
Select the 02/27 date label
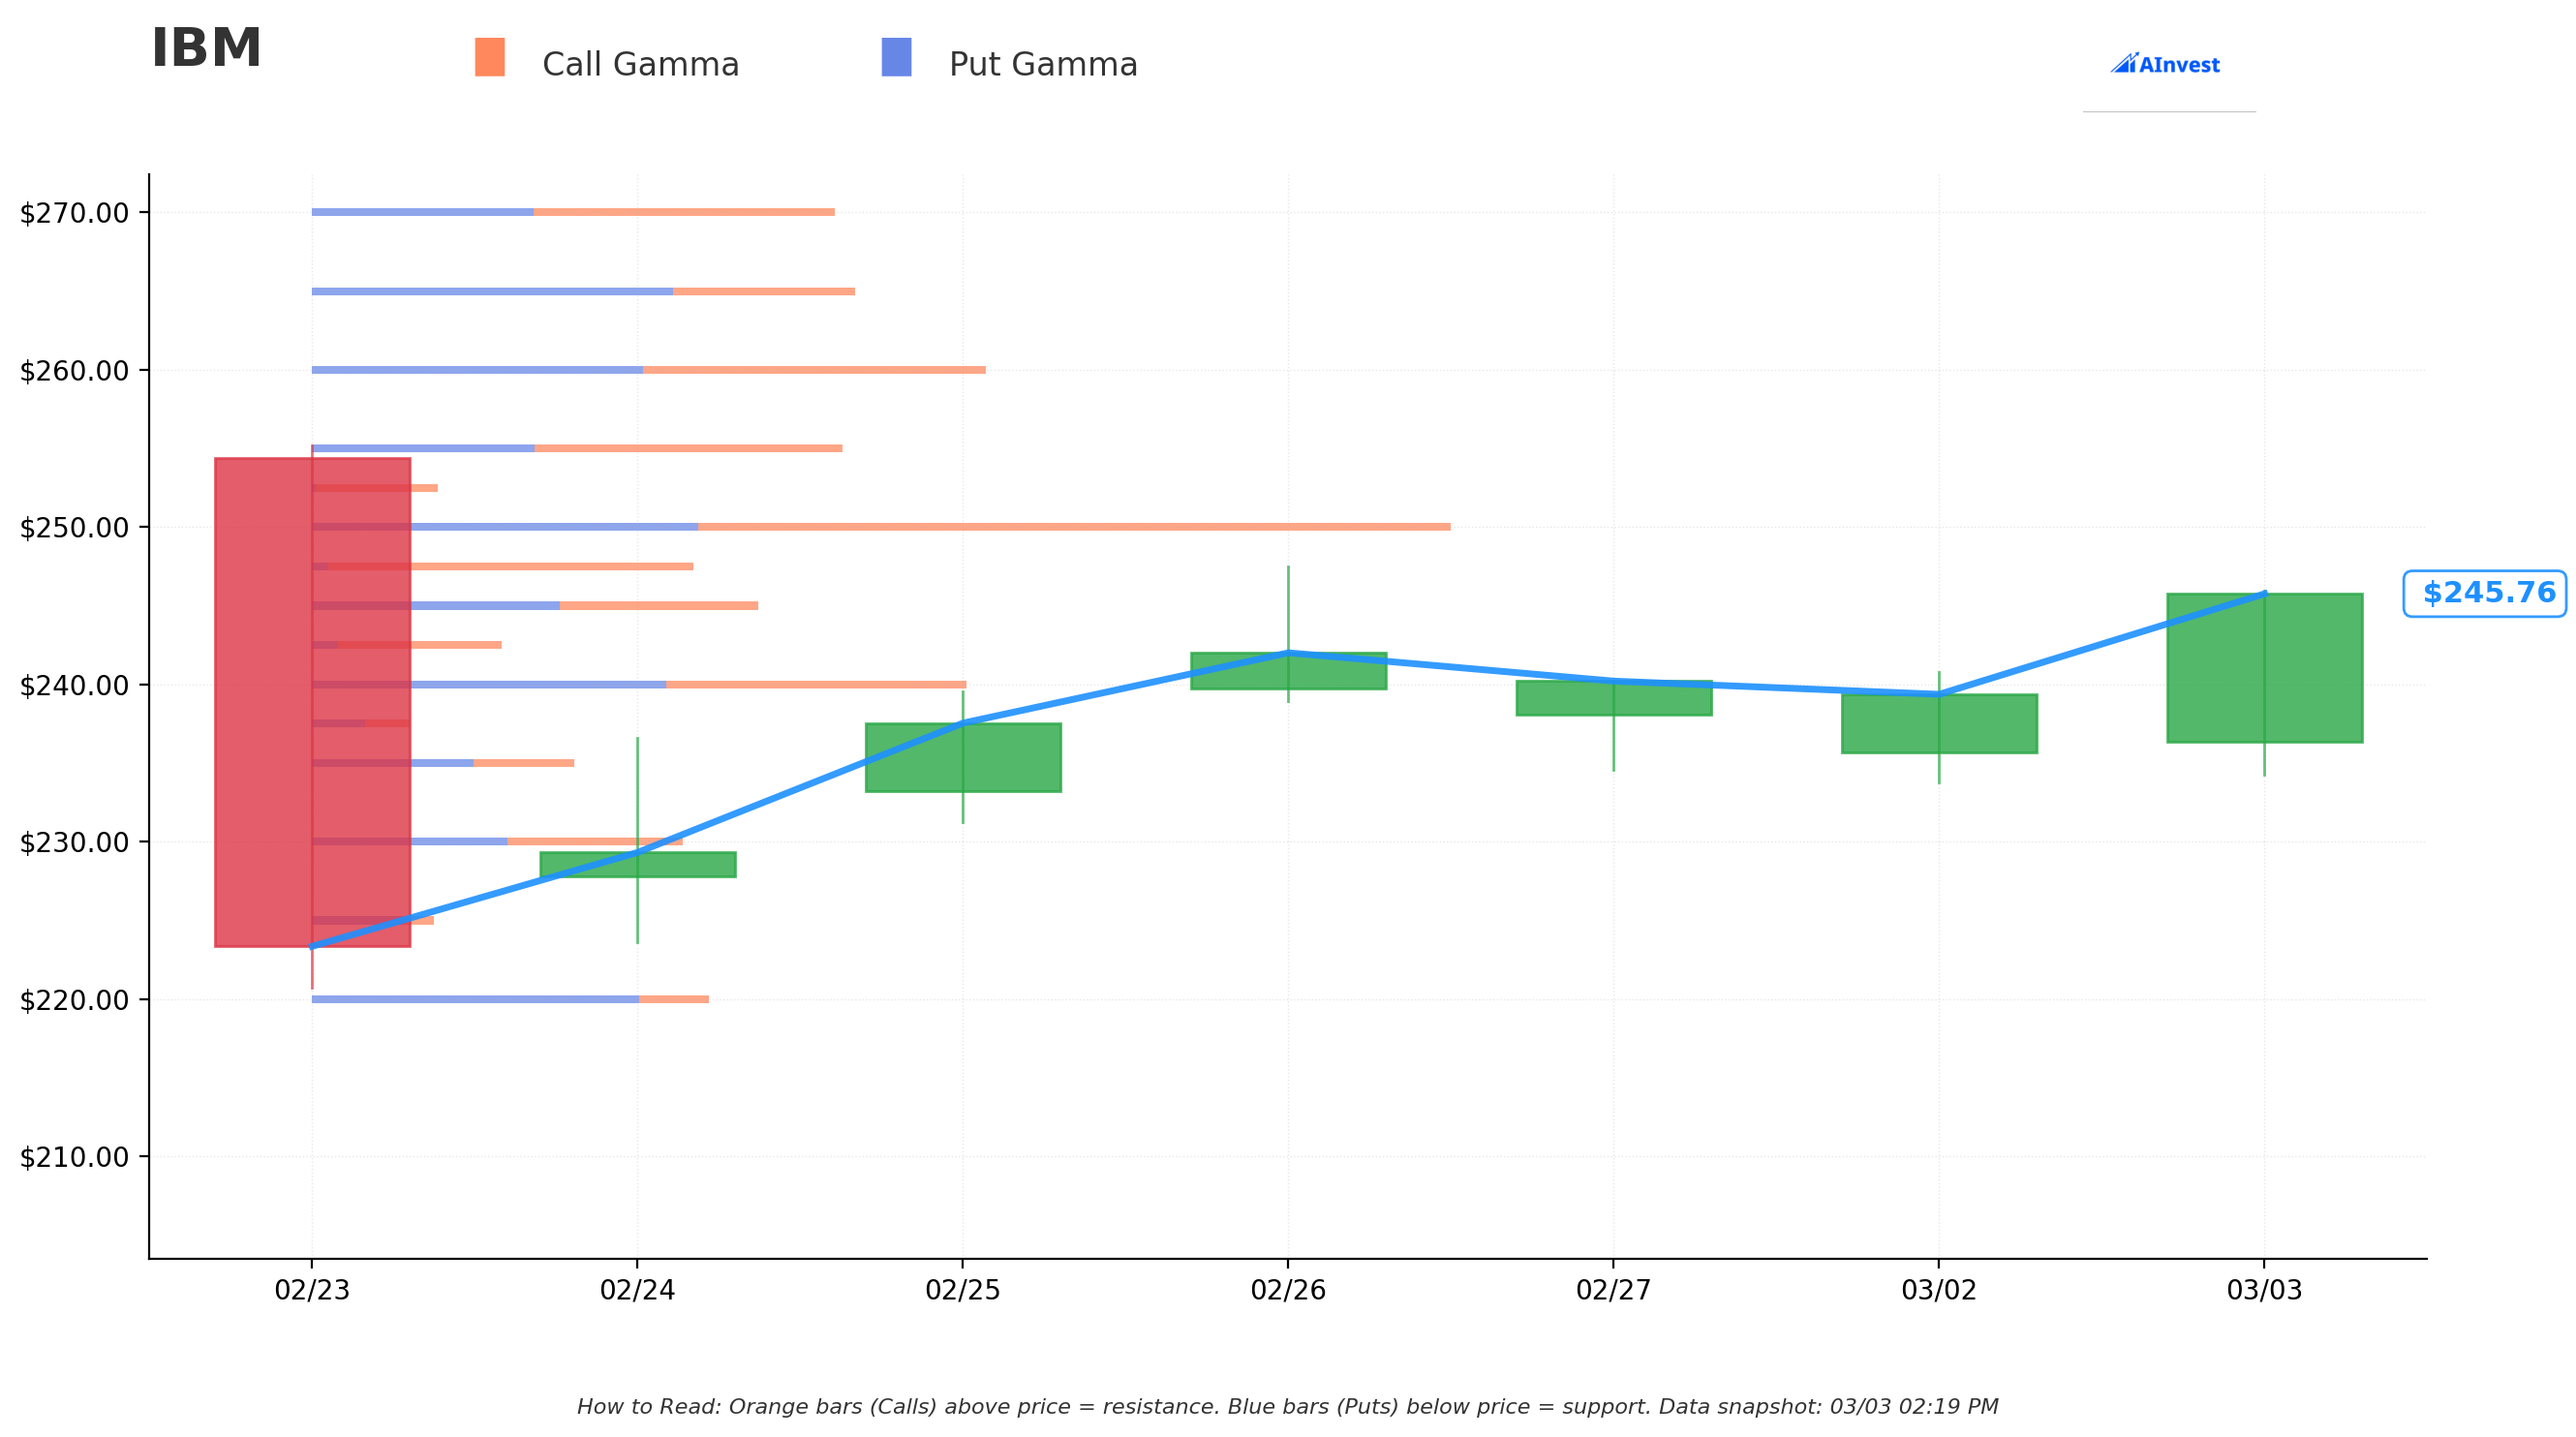pos(1614,1290)
